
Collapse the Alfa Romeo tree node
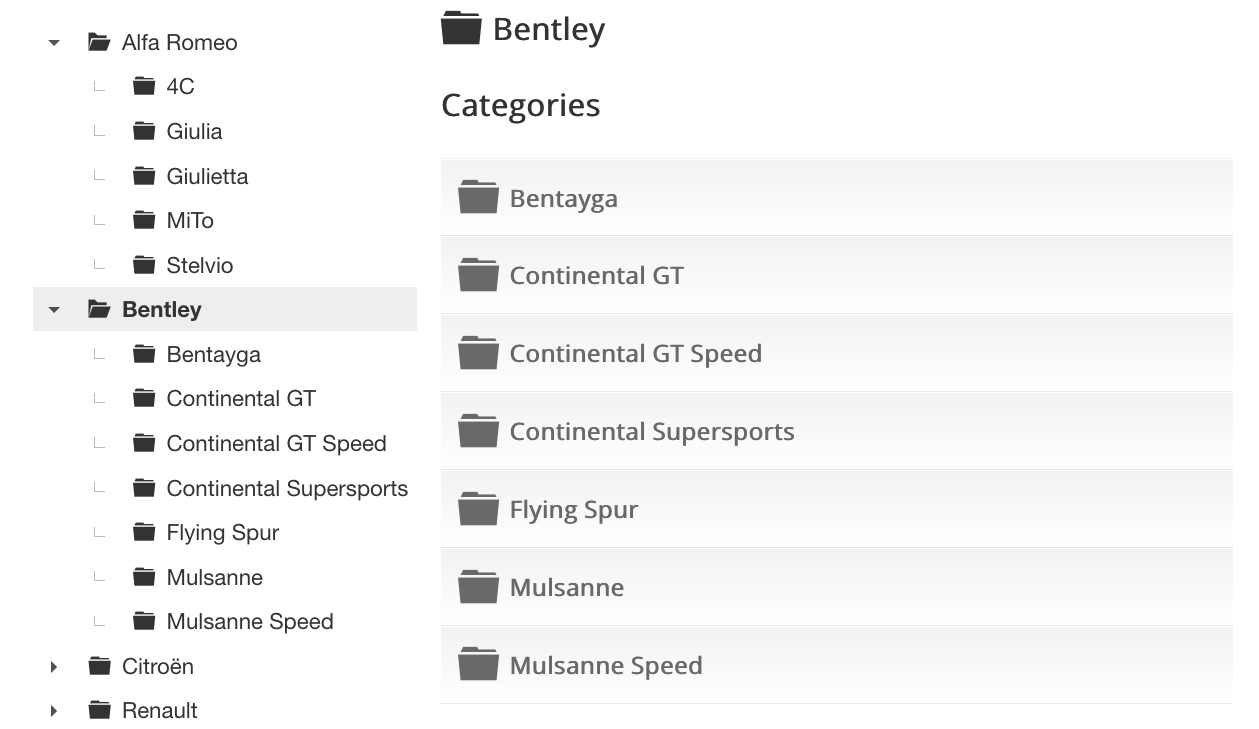click(x=54, y=43)
